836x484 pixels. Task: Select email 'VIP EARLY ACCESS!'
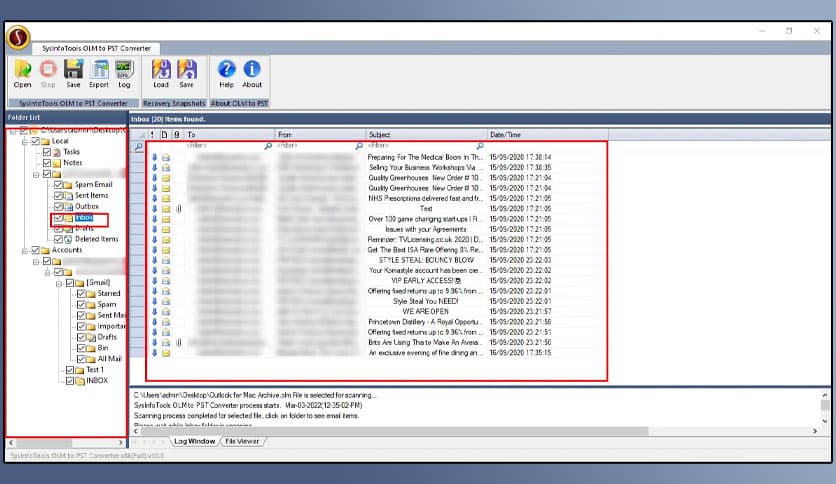pos(425,281)
